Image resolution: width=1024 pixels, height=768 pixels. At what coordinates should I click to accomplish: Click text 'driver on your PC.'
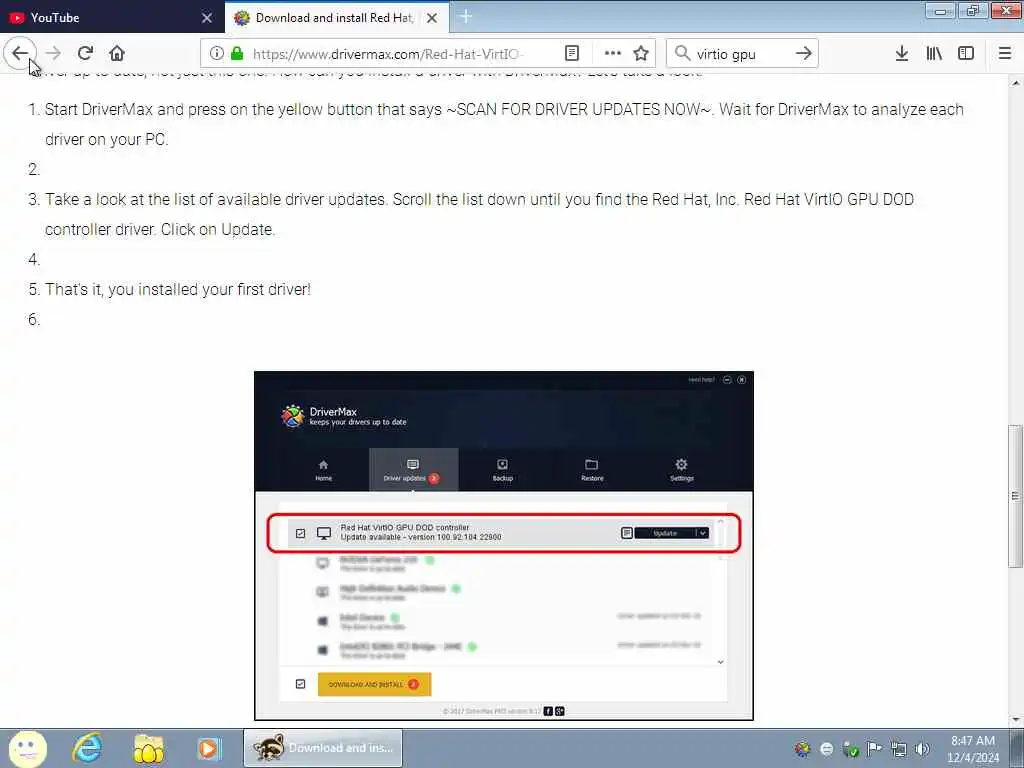coord(106,139)
